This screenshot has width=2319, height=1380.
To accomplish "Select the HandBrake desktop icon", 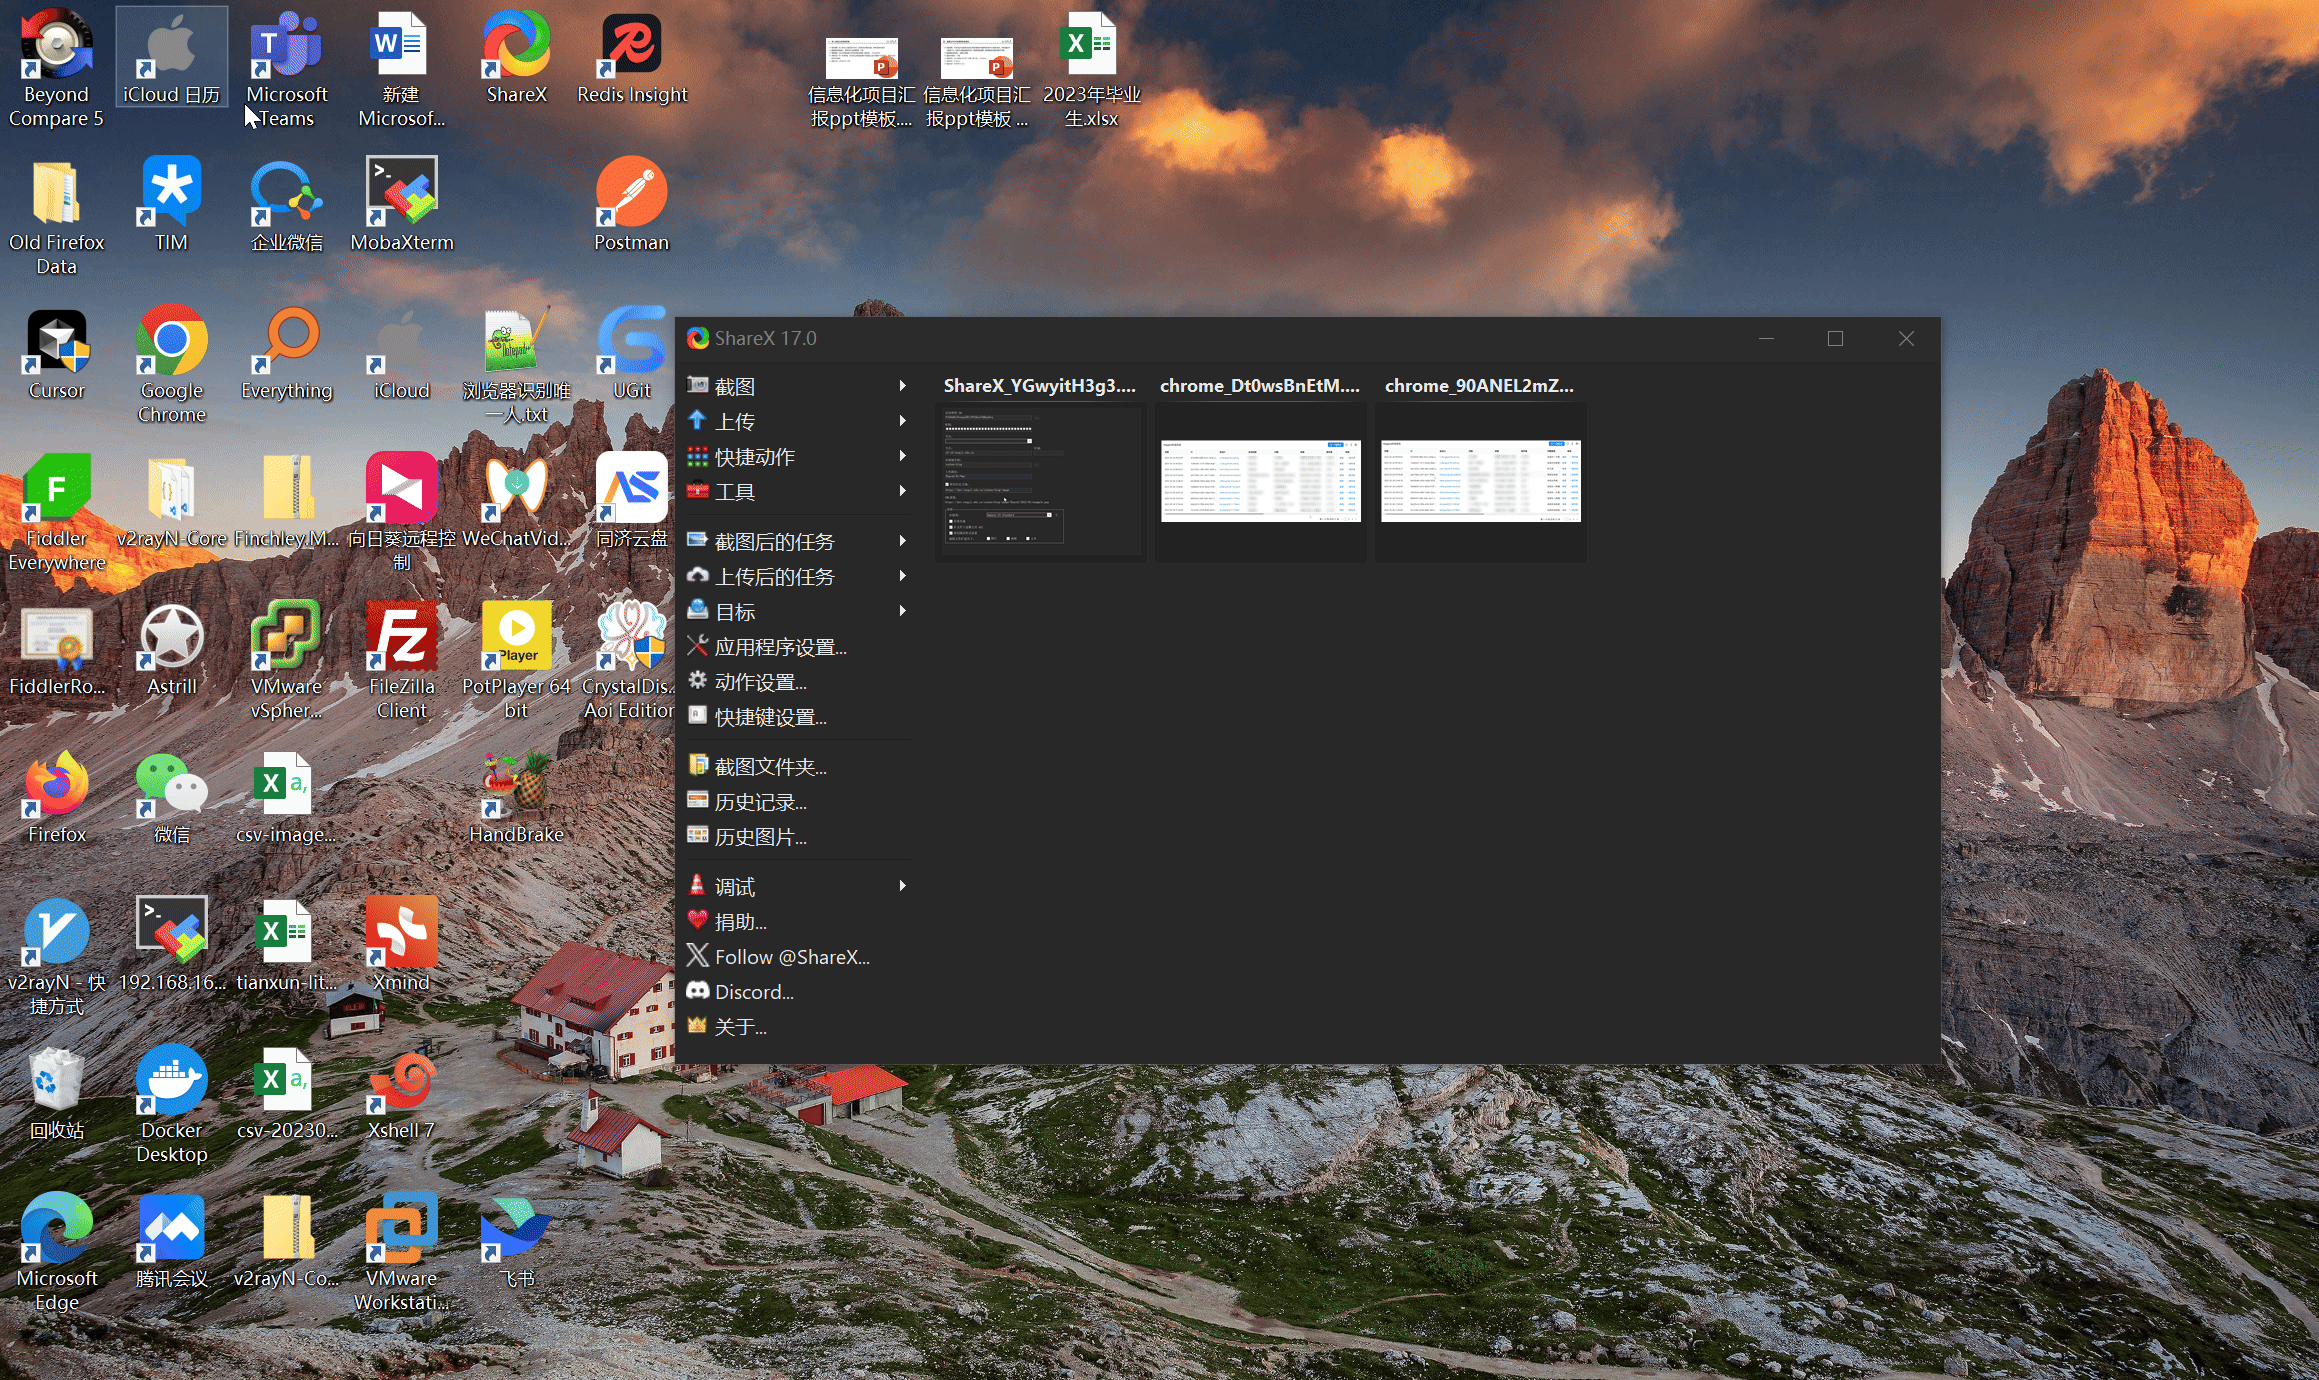I will 516,796.
